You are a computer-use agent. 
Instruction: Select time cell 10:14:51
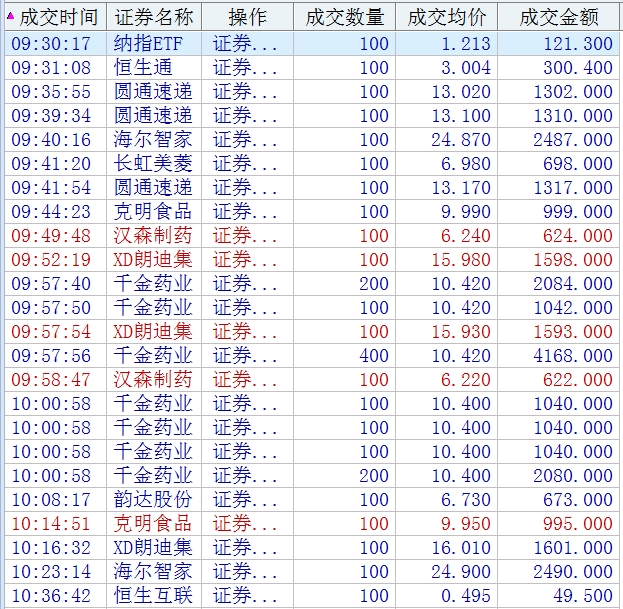51,523
